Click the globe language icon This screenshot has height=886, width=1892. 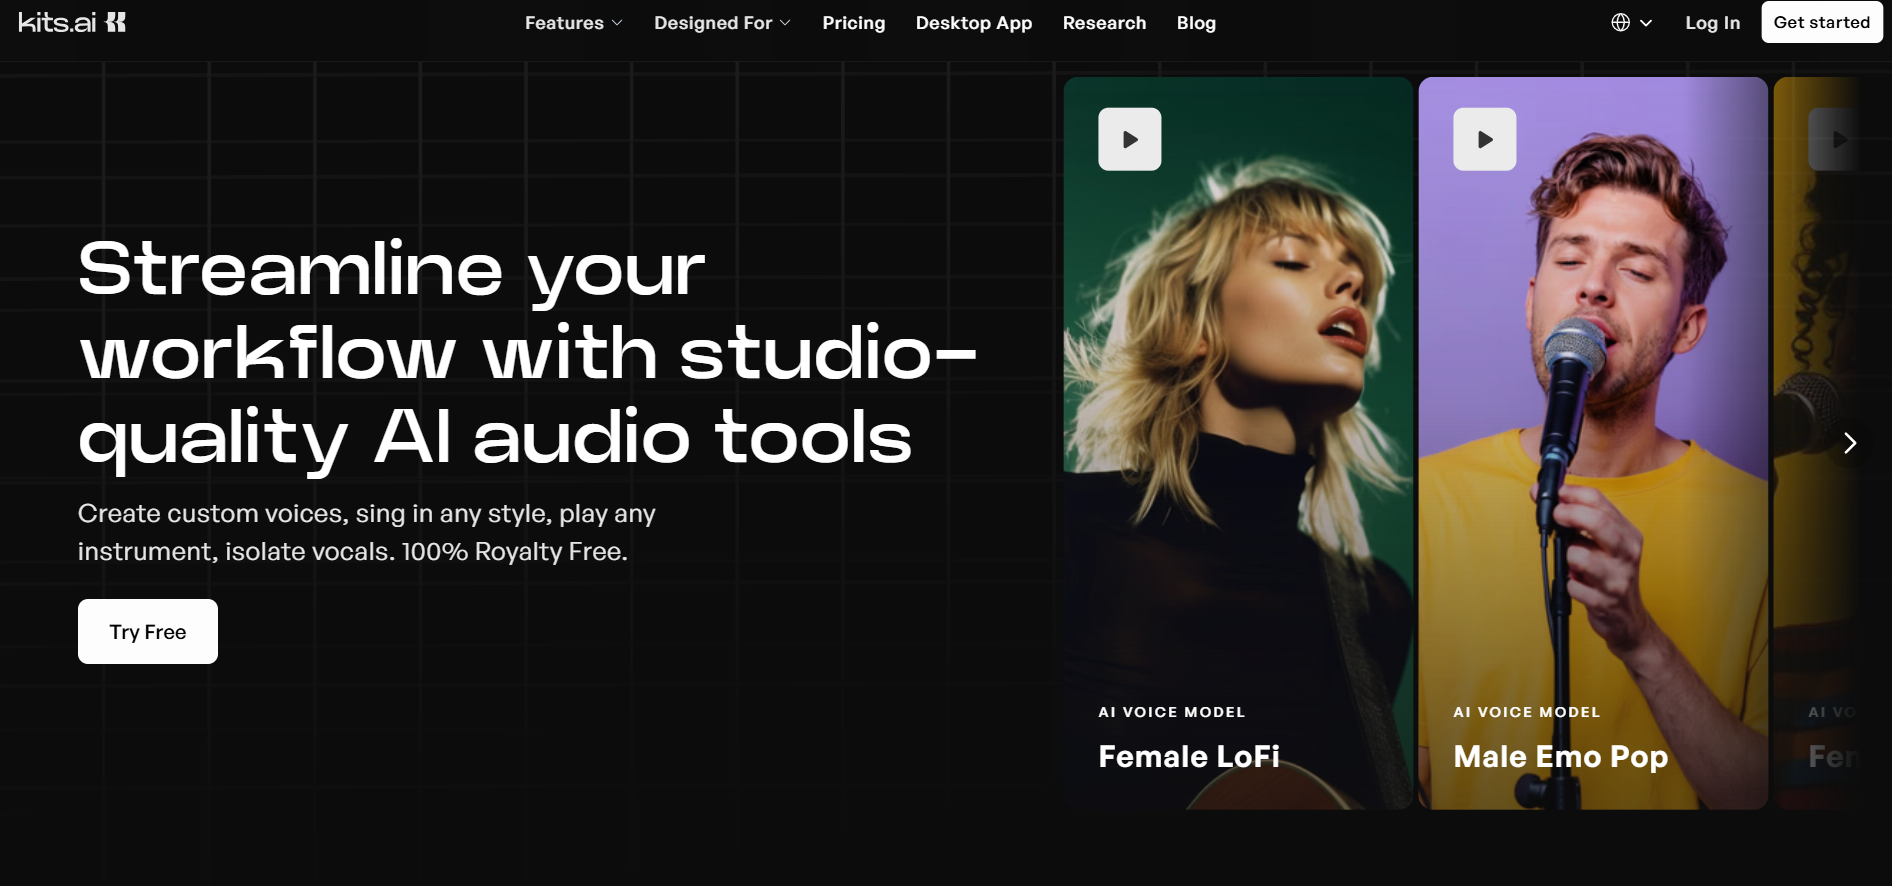pyautogui.click(x=1620, y=22)
